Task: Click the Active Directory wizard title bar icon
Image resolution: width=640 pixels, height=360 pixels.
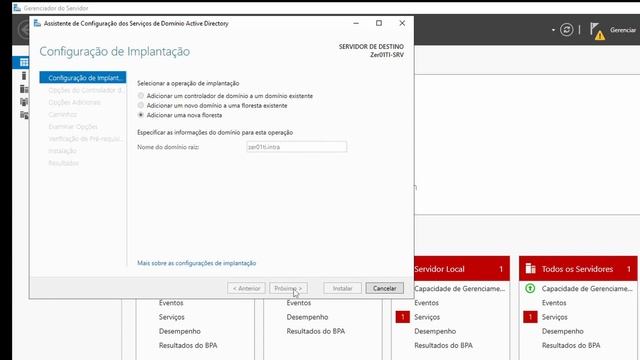Action: pyautogui.click(x=37, y=23)
